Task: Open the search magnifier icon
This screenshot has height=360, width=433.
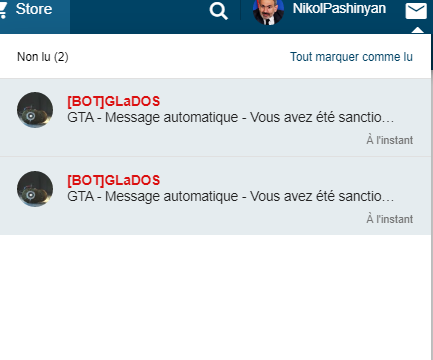Action: pos(219,11)
